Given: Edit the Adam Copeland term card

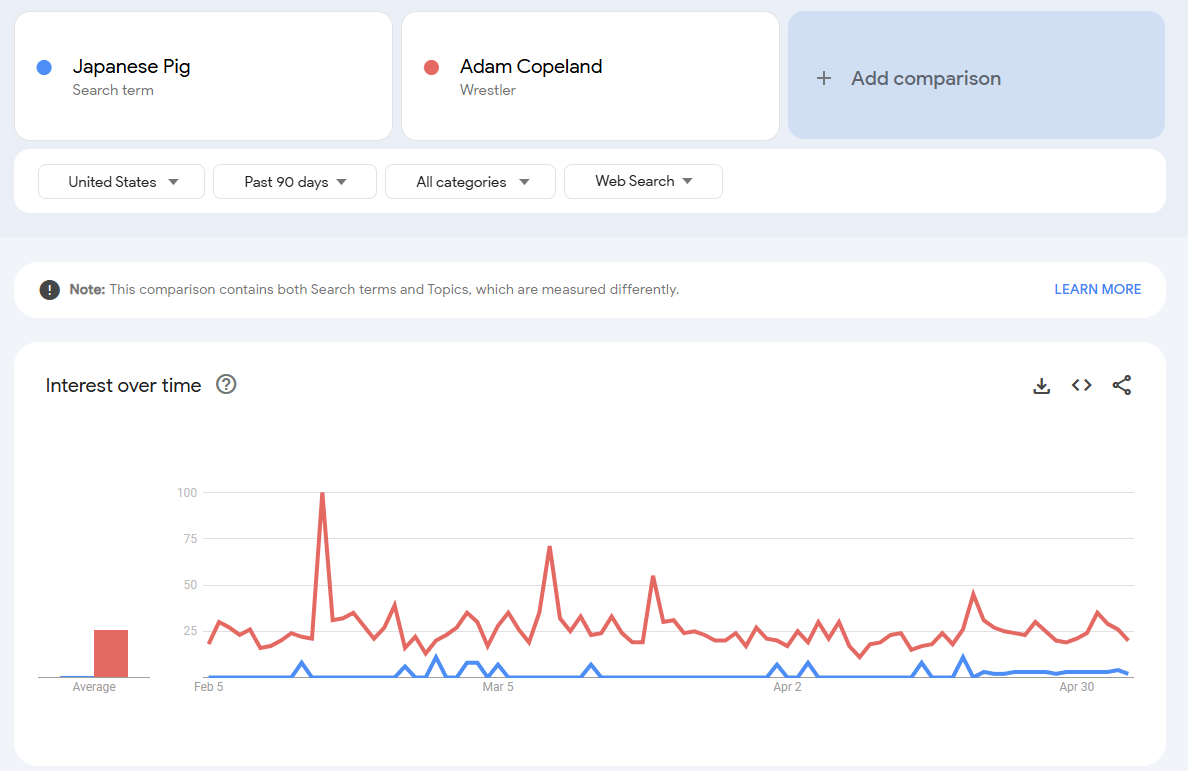Looking at the screenshot, I should [531, 67].
